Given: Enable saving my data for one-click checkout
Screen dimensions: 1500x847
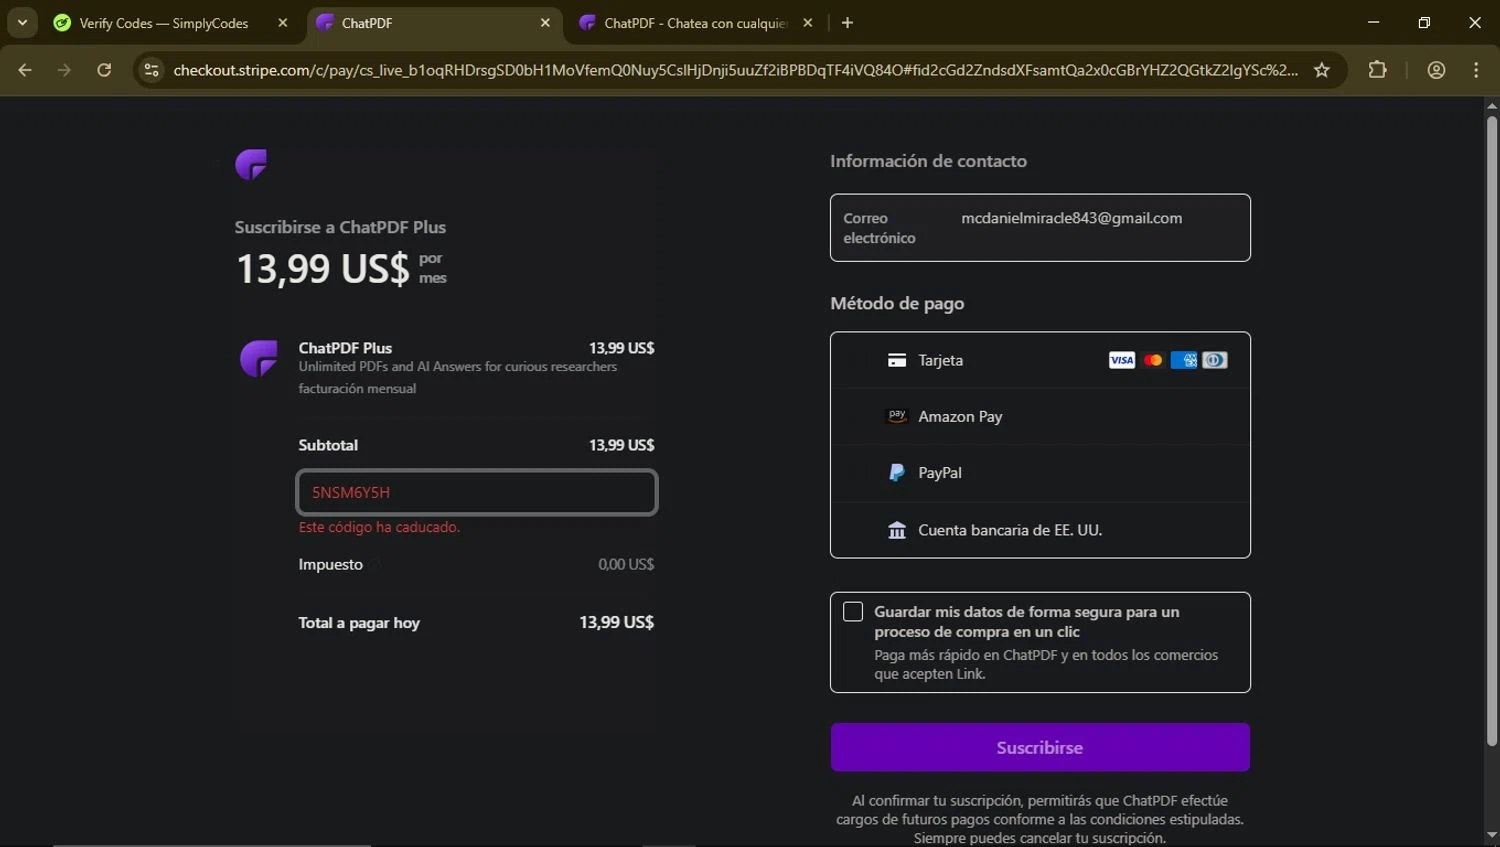Looking at the screenshot, I should [853, 612].
